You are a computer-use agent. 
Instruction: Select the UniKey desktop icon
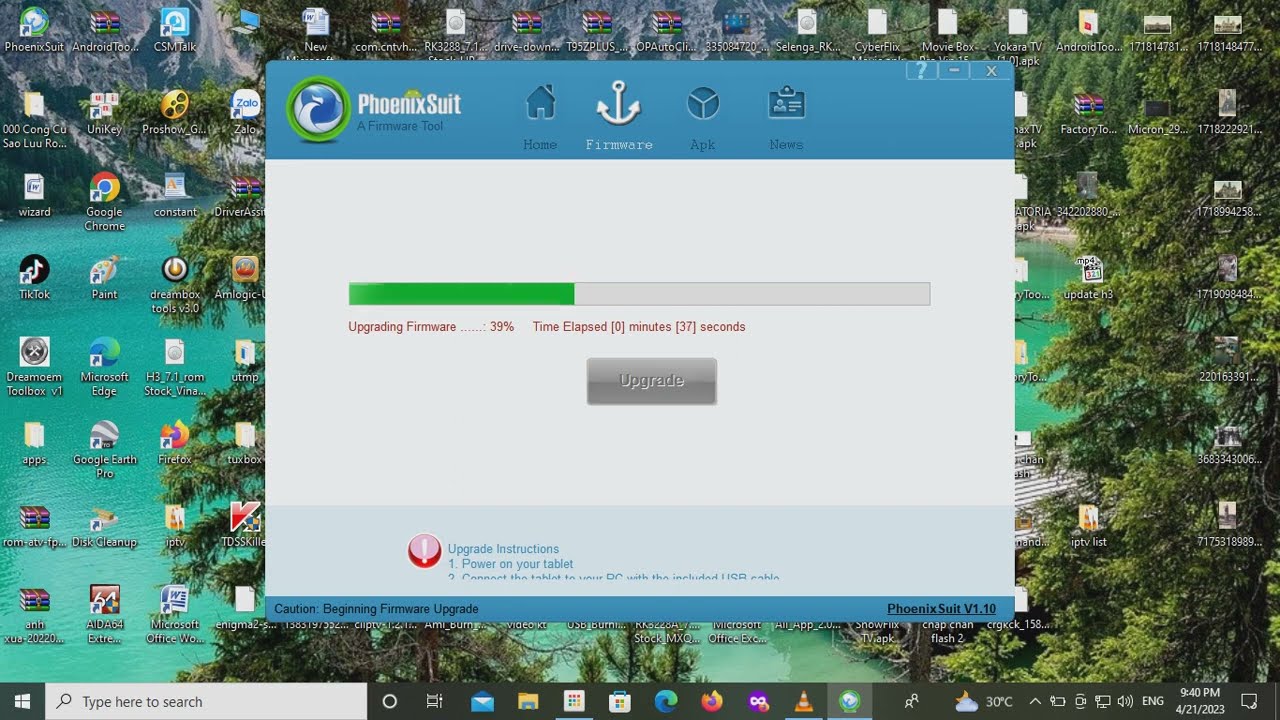pos(104,113)
